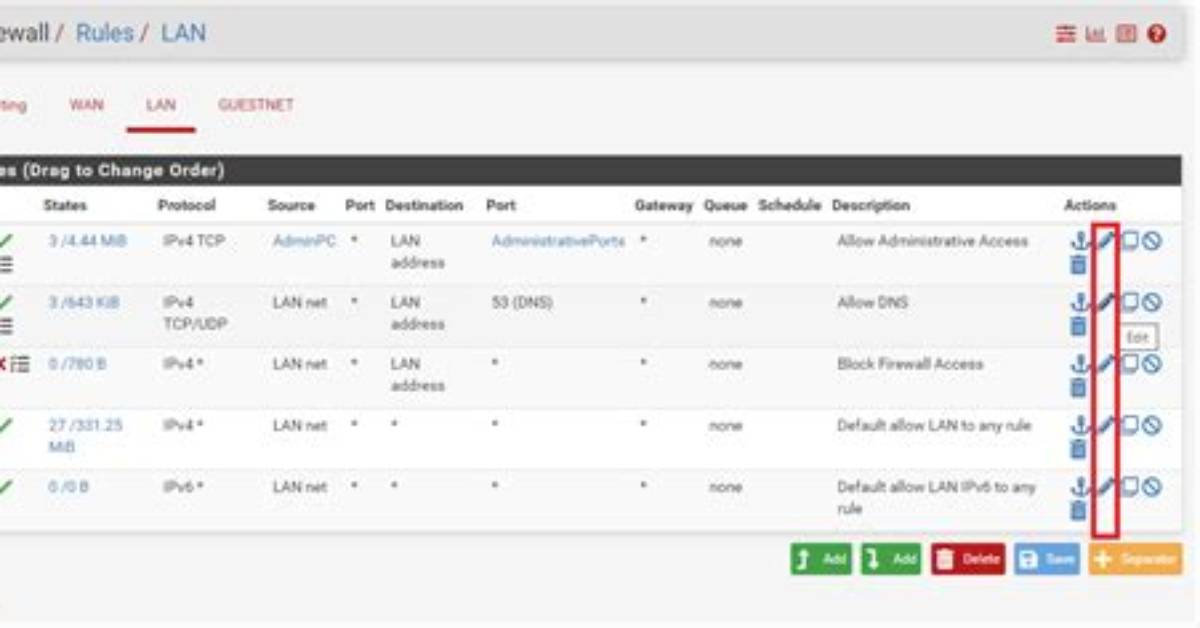
Task: Open the help question-mark icon
Action: click(1157, 35)
